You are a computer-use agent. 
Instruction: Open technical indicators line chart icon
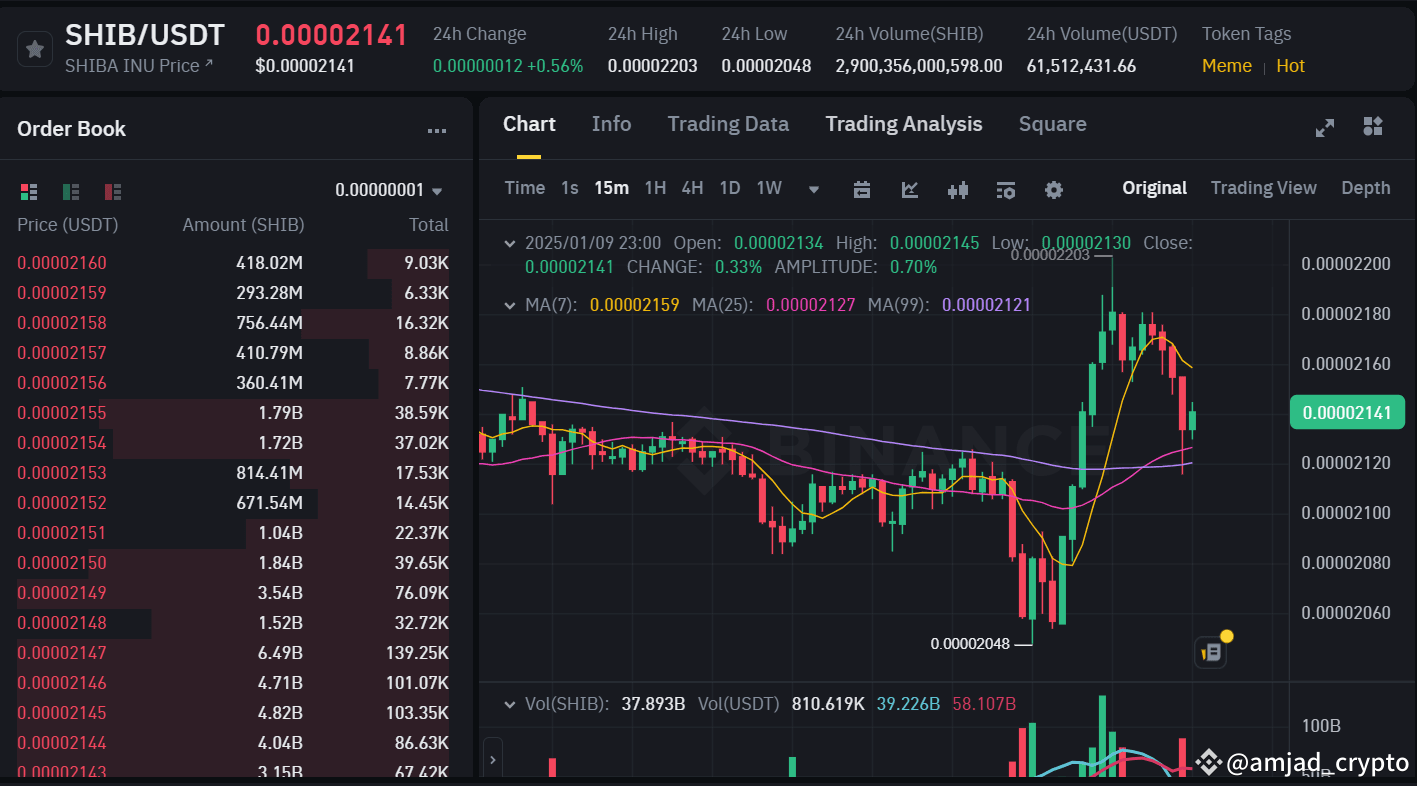pos(910,189)
